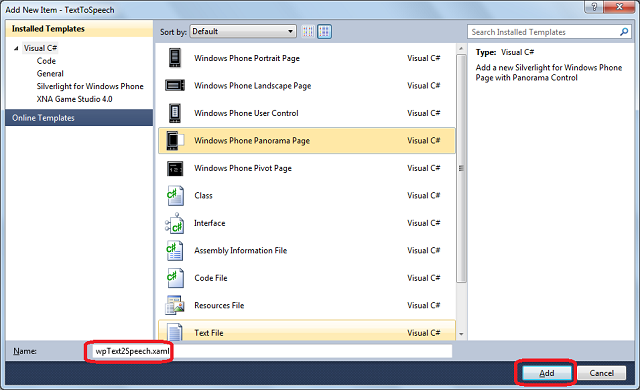Click the Windows Phone User Control icon
The image size is (640, 390).
tap(175, 113)
